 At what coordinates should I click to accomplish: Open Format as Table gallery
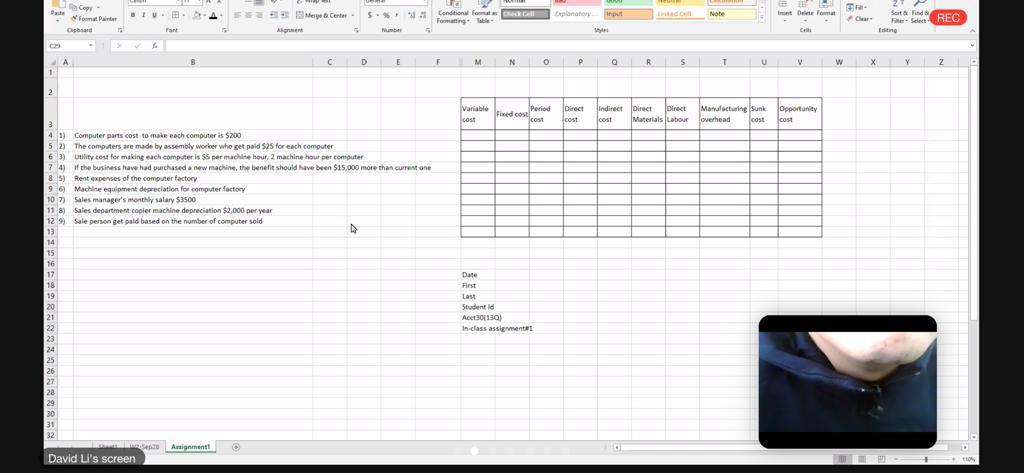(x=484, y=12)
